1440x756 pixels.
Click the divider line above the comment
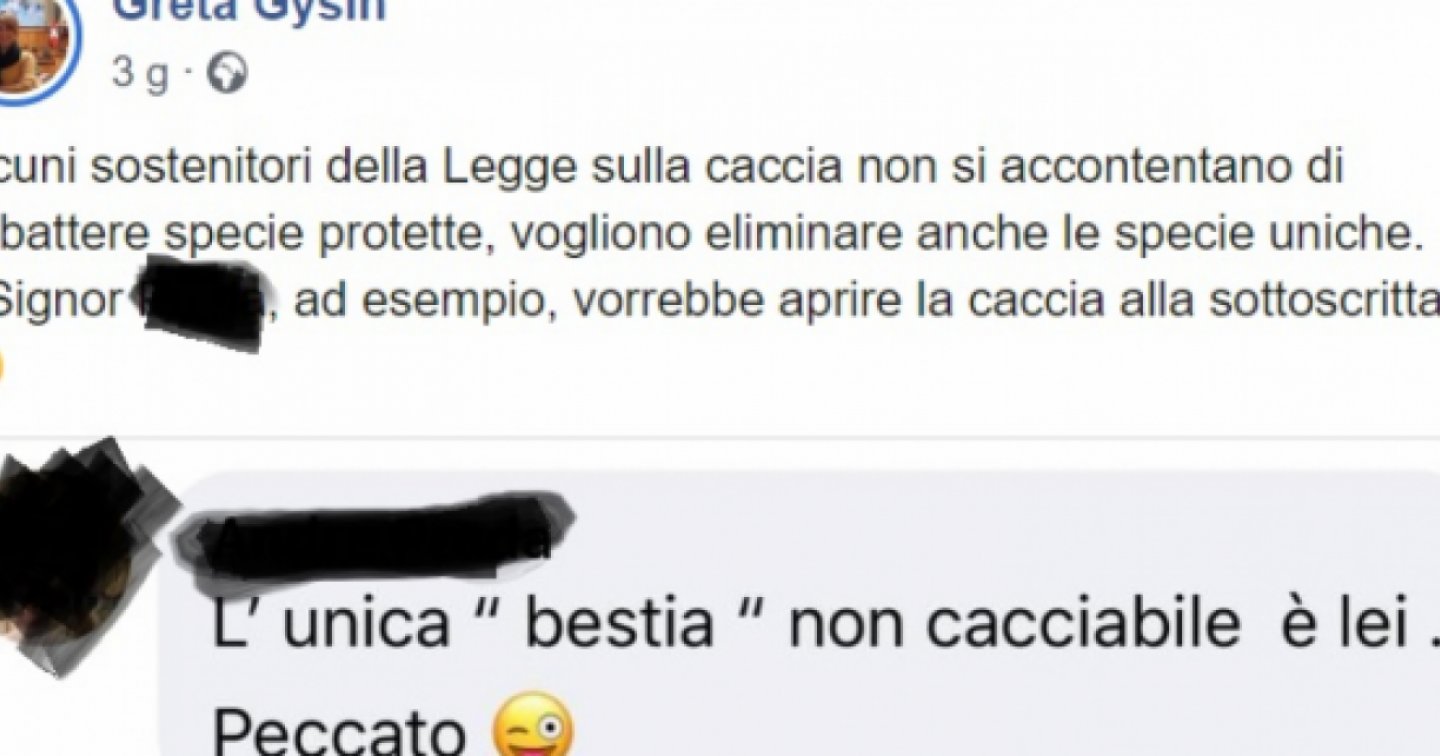720,436
